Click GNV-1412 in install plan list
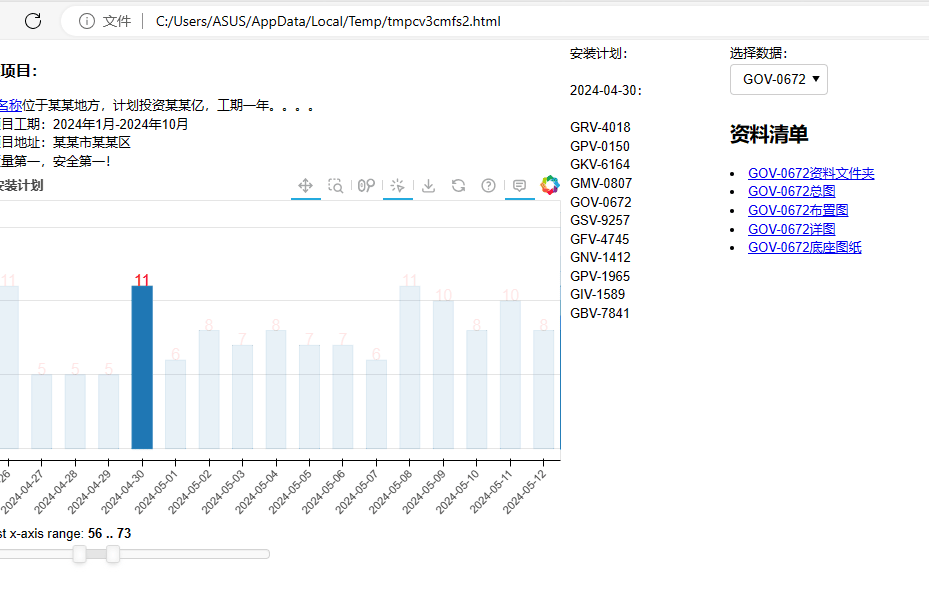Image resolution: width=929 pixels, height=602 pixels. [x=600, y=257]
